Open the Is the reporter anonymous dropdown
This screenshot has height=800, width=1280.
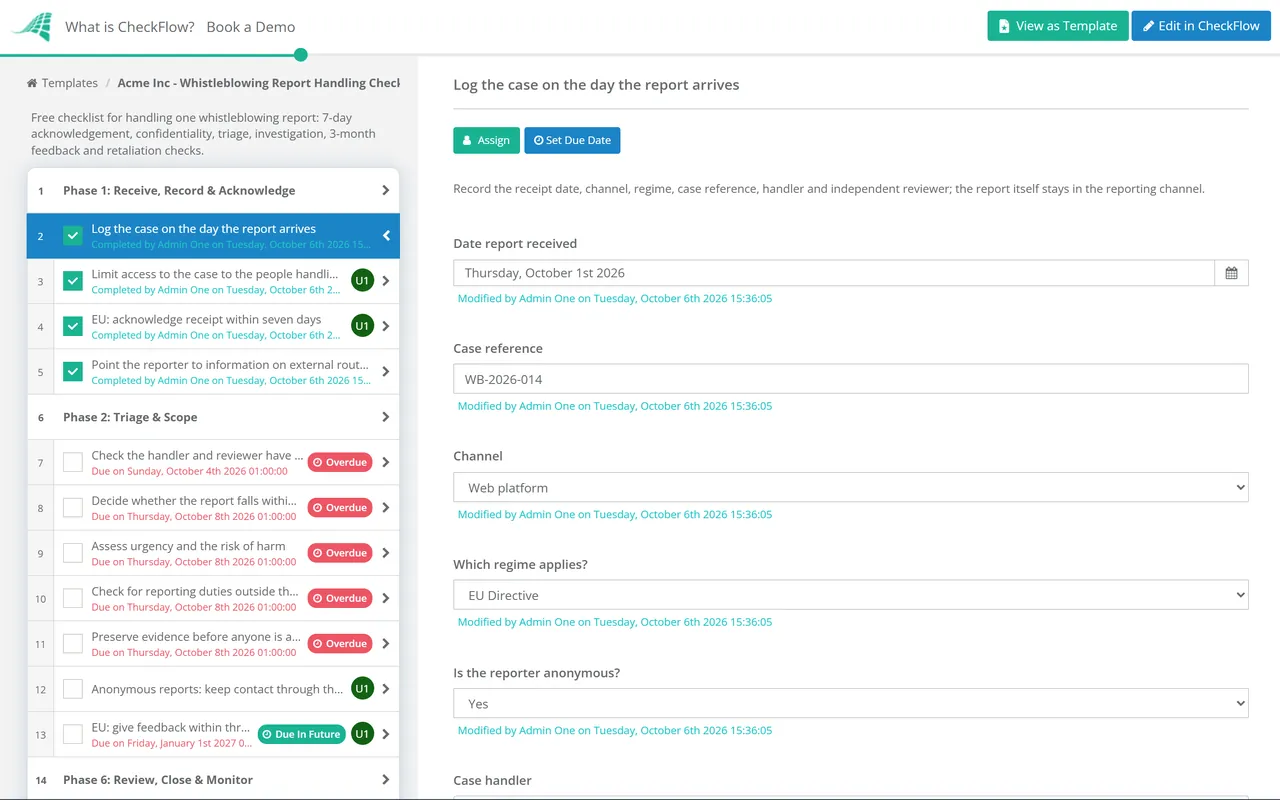click(851, 703)
